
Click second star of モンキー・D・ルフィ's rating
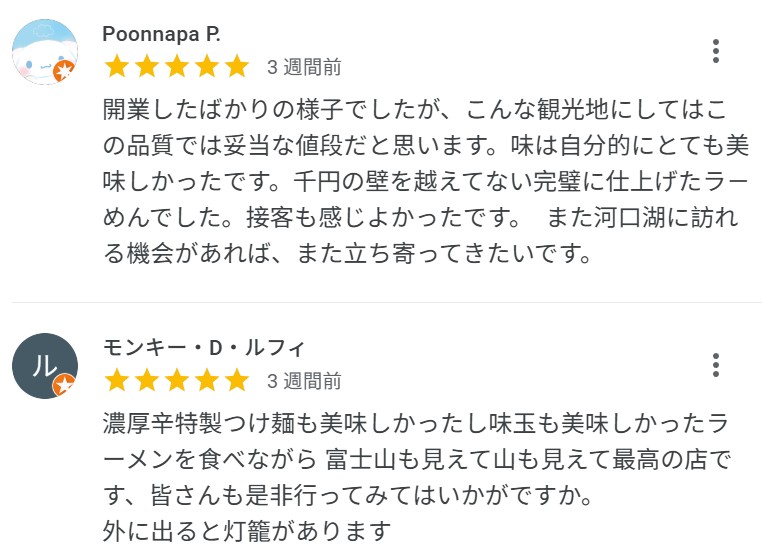[x=147, y=381]
